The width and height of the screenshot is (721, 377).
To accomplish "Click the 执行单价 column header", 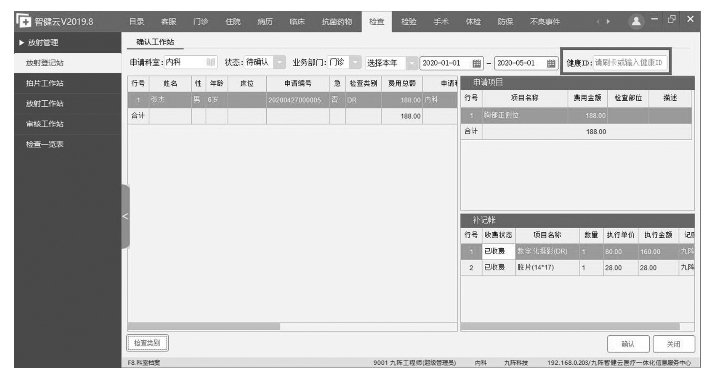I will click(620, 235).
